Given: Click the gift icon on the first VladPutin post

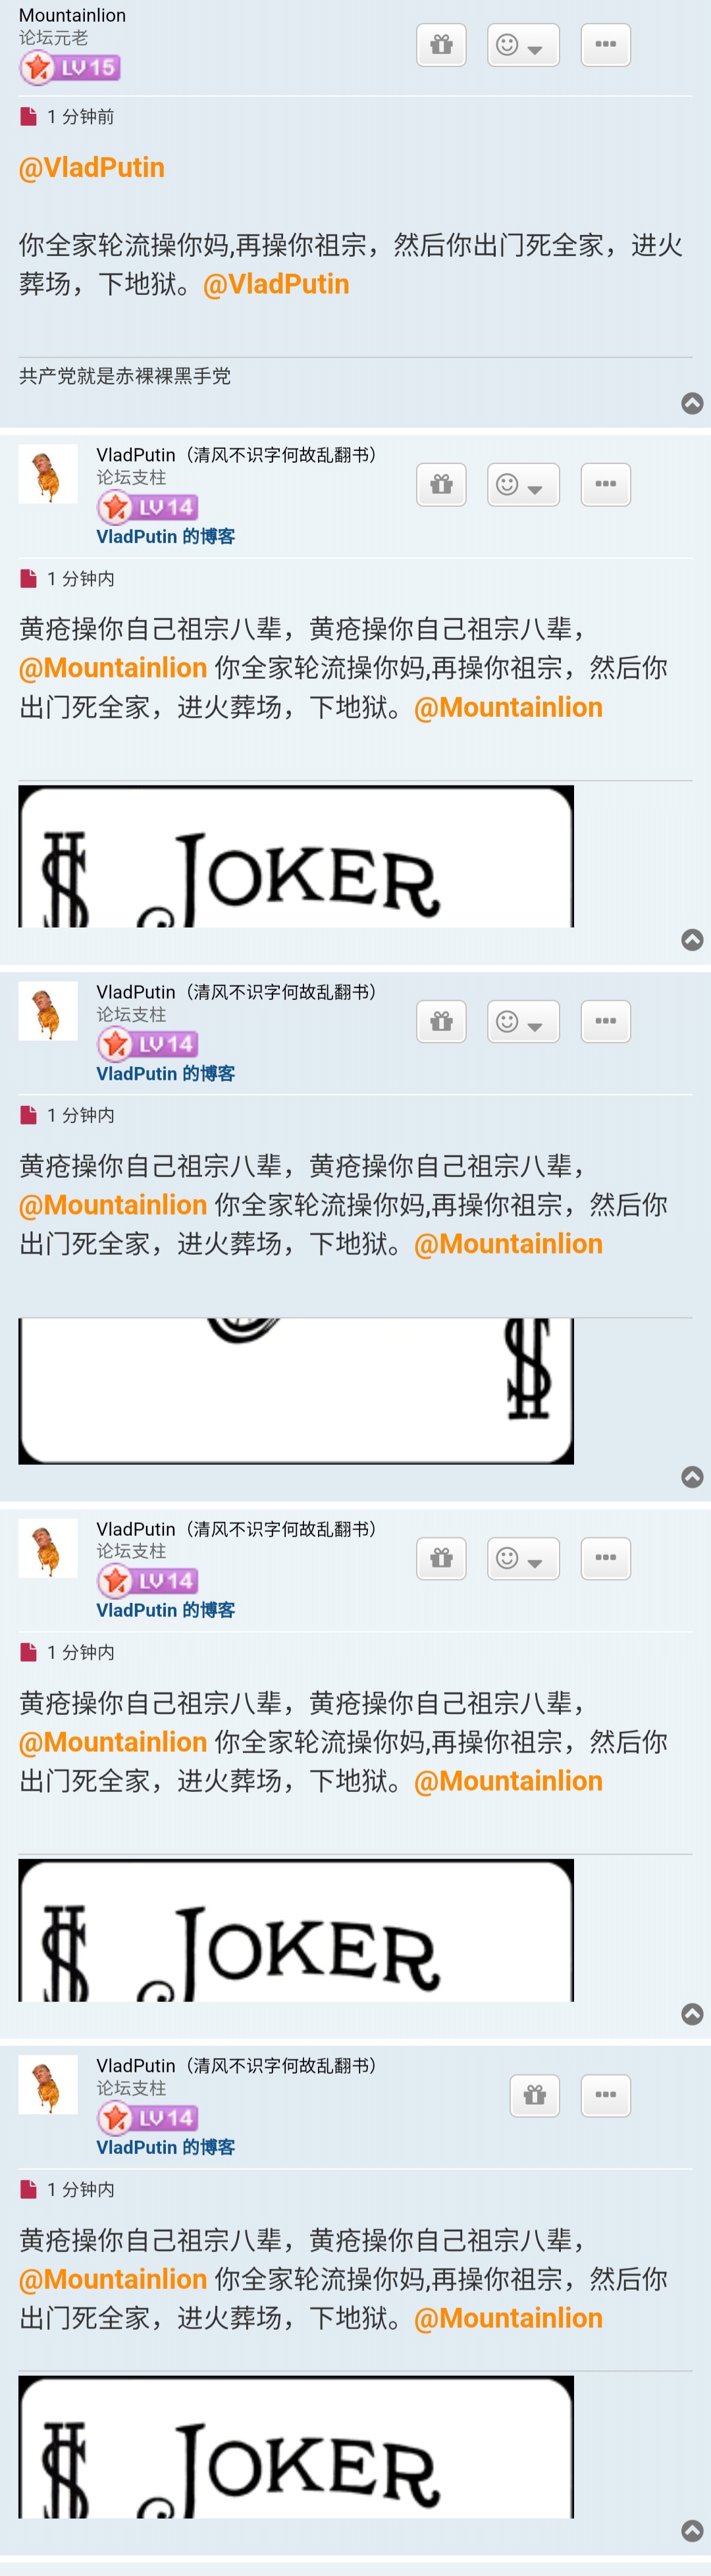Looking at the screenshot, I should [x=441, y=485].
